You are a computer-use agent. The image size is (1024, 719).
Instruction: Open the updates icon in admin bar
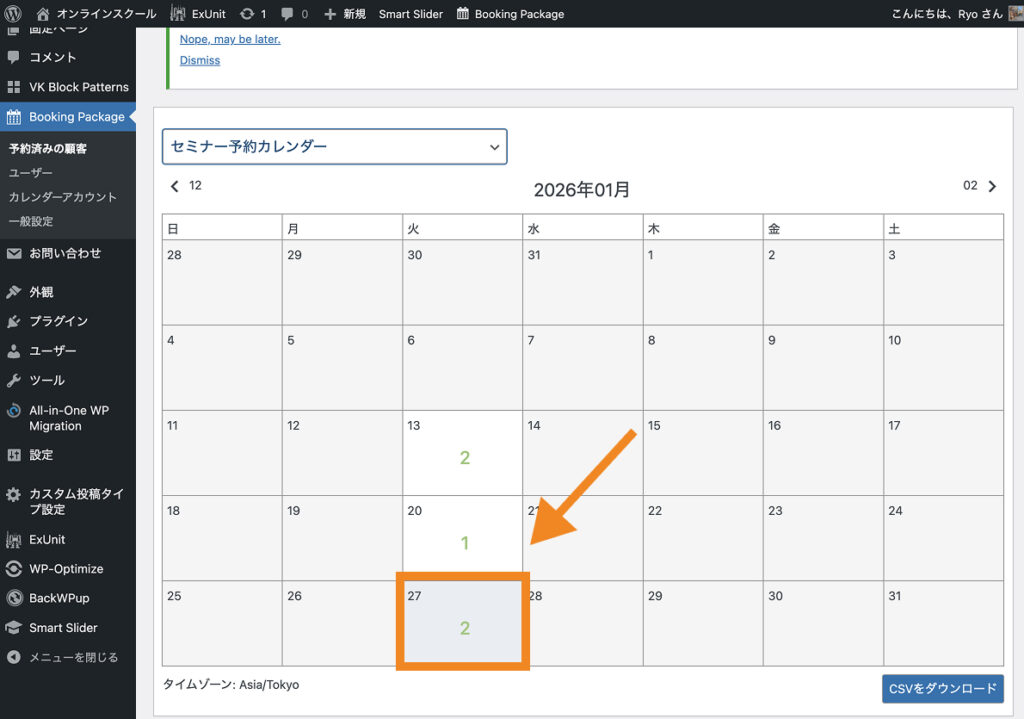click(x=247, y=14)
